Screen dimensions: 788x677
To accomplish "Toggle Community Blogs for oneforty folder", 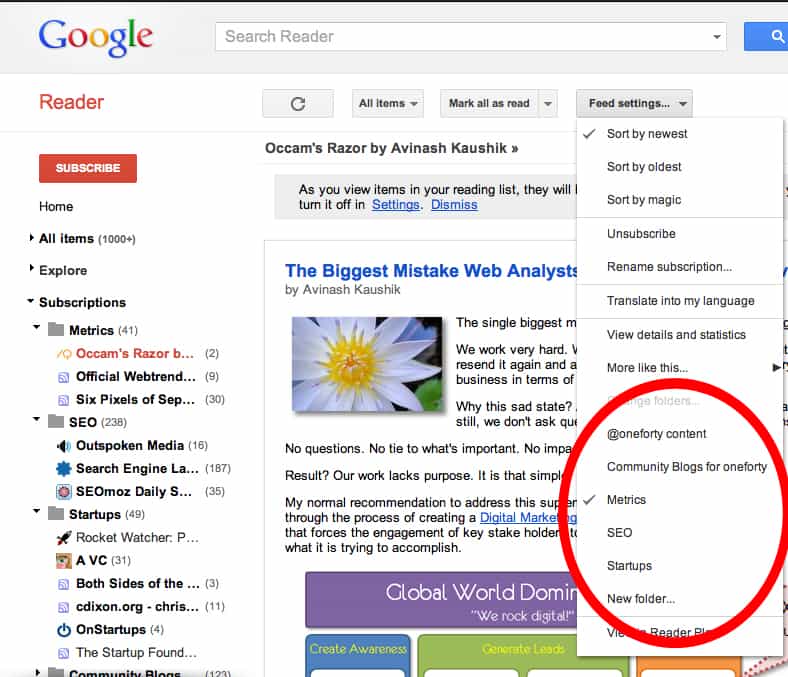I will pyautogui.click(x=680, y=467).
